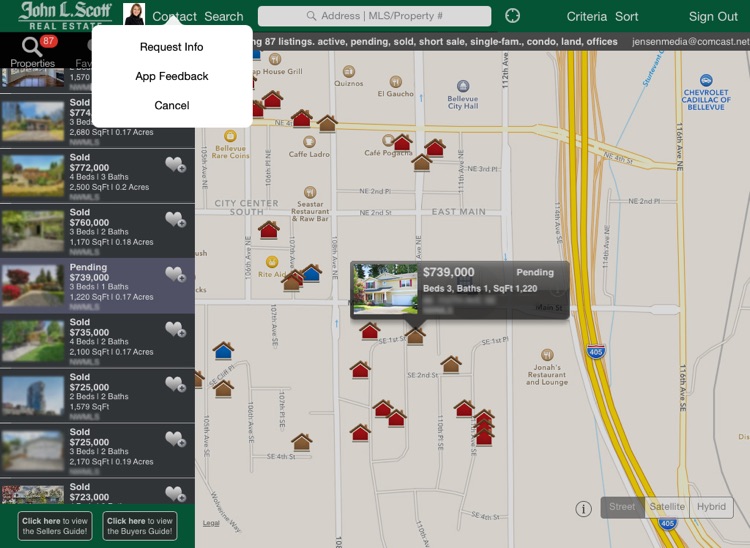Focus the Address MLS/Property search field
Screen dimensions: 750x548
coord(375,16)
